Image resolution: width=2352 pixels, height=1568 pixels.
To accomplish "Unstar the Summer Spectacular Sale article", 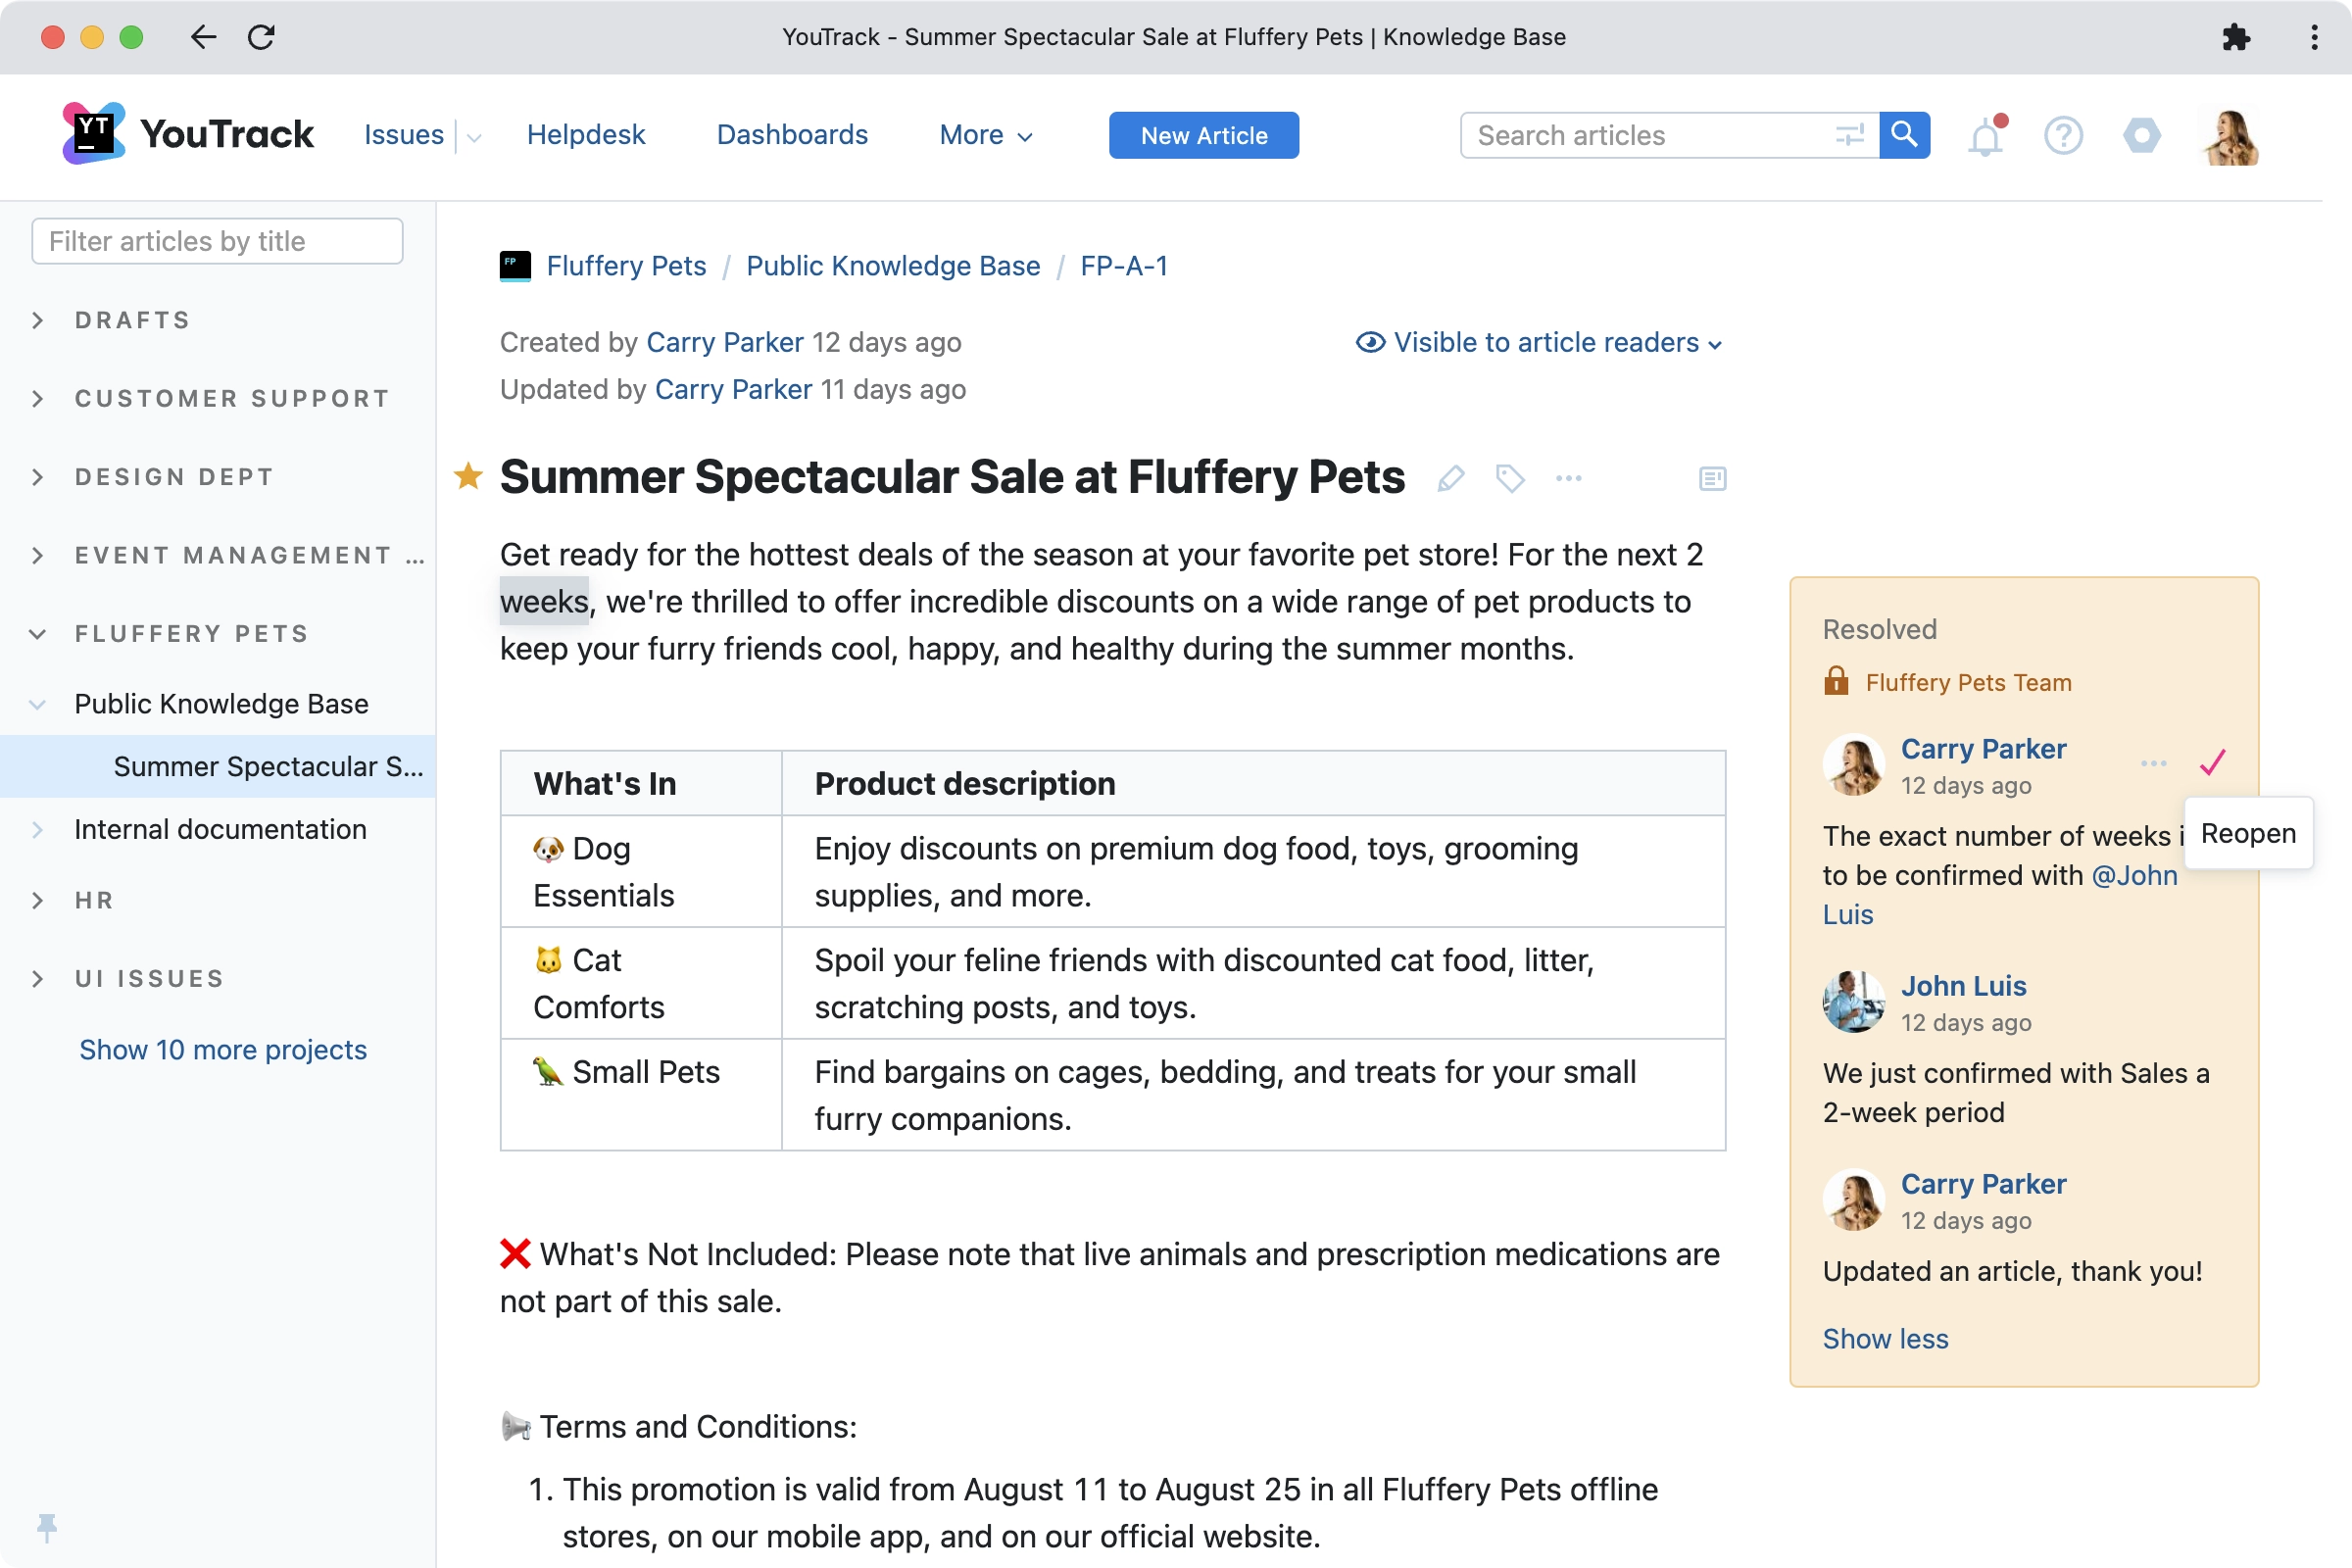I will (x=468, y=476).
